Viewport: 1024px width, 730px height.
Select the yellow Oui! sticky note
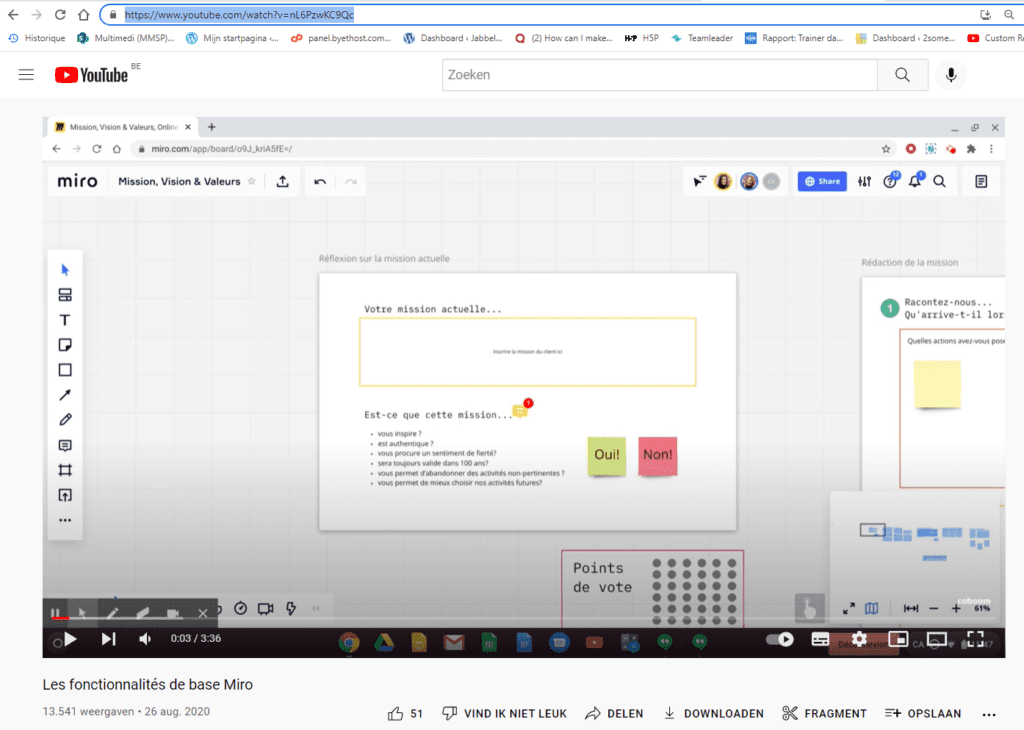coord(607,455)
